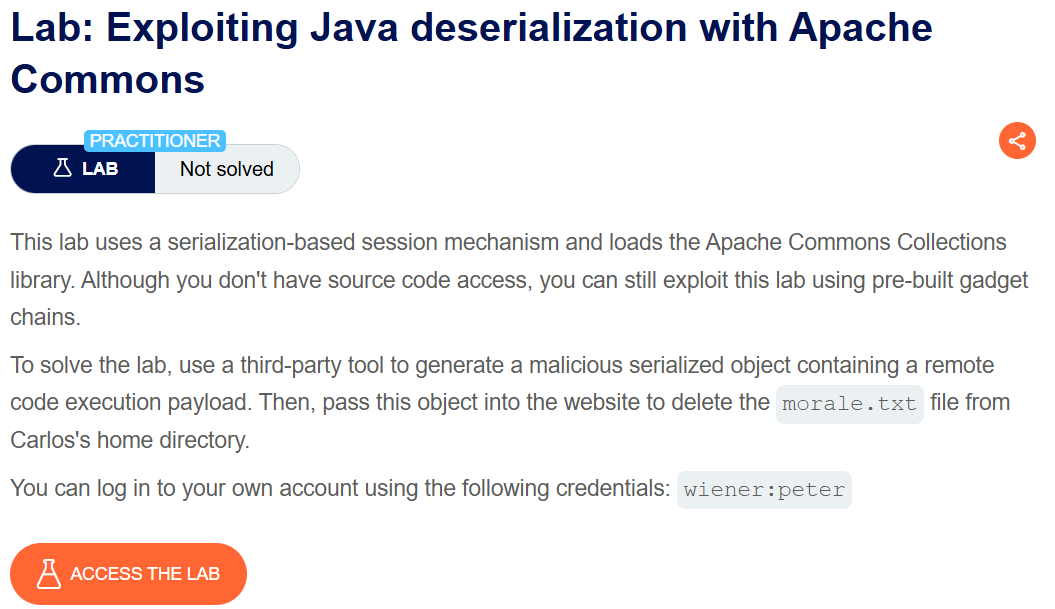Click the flask icon inside ACCESS THE LAB
This screenshot has height=609, width=1055.
(47, 573)
